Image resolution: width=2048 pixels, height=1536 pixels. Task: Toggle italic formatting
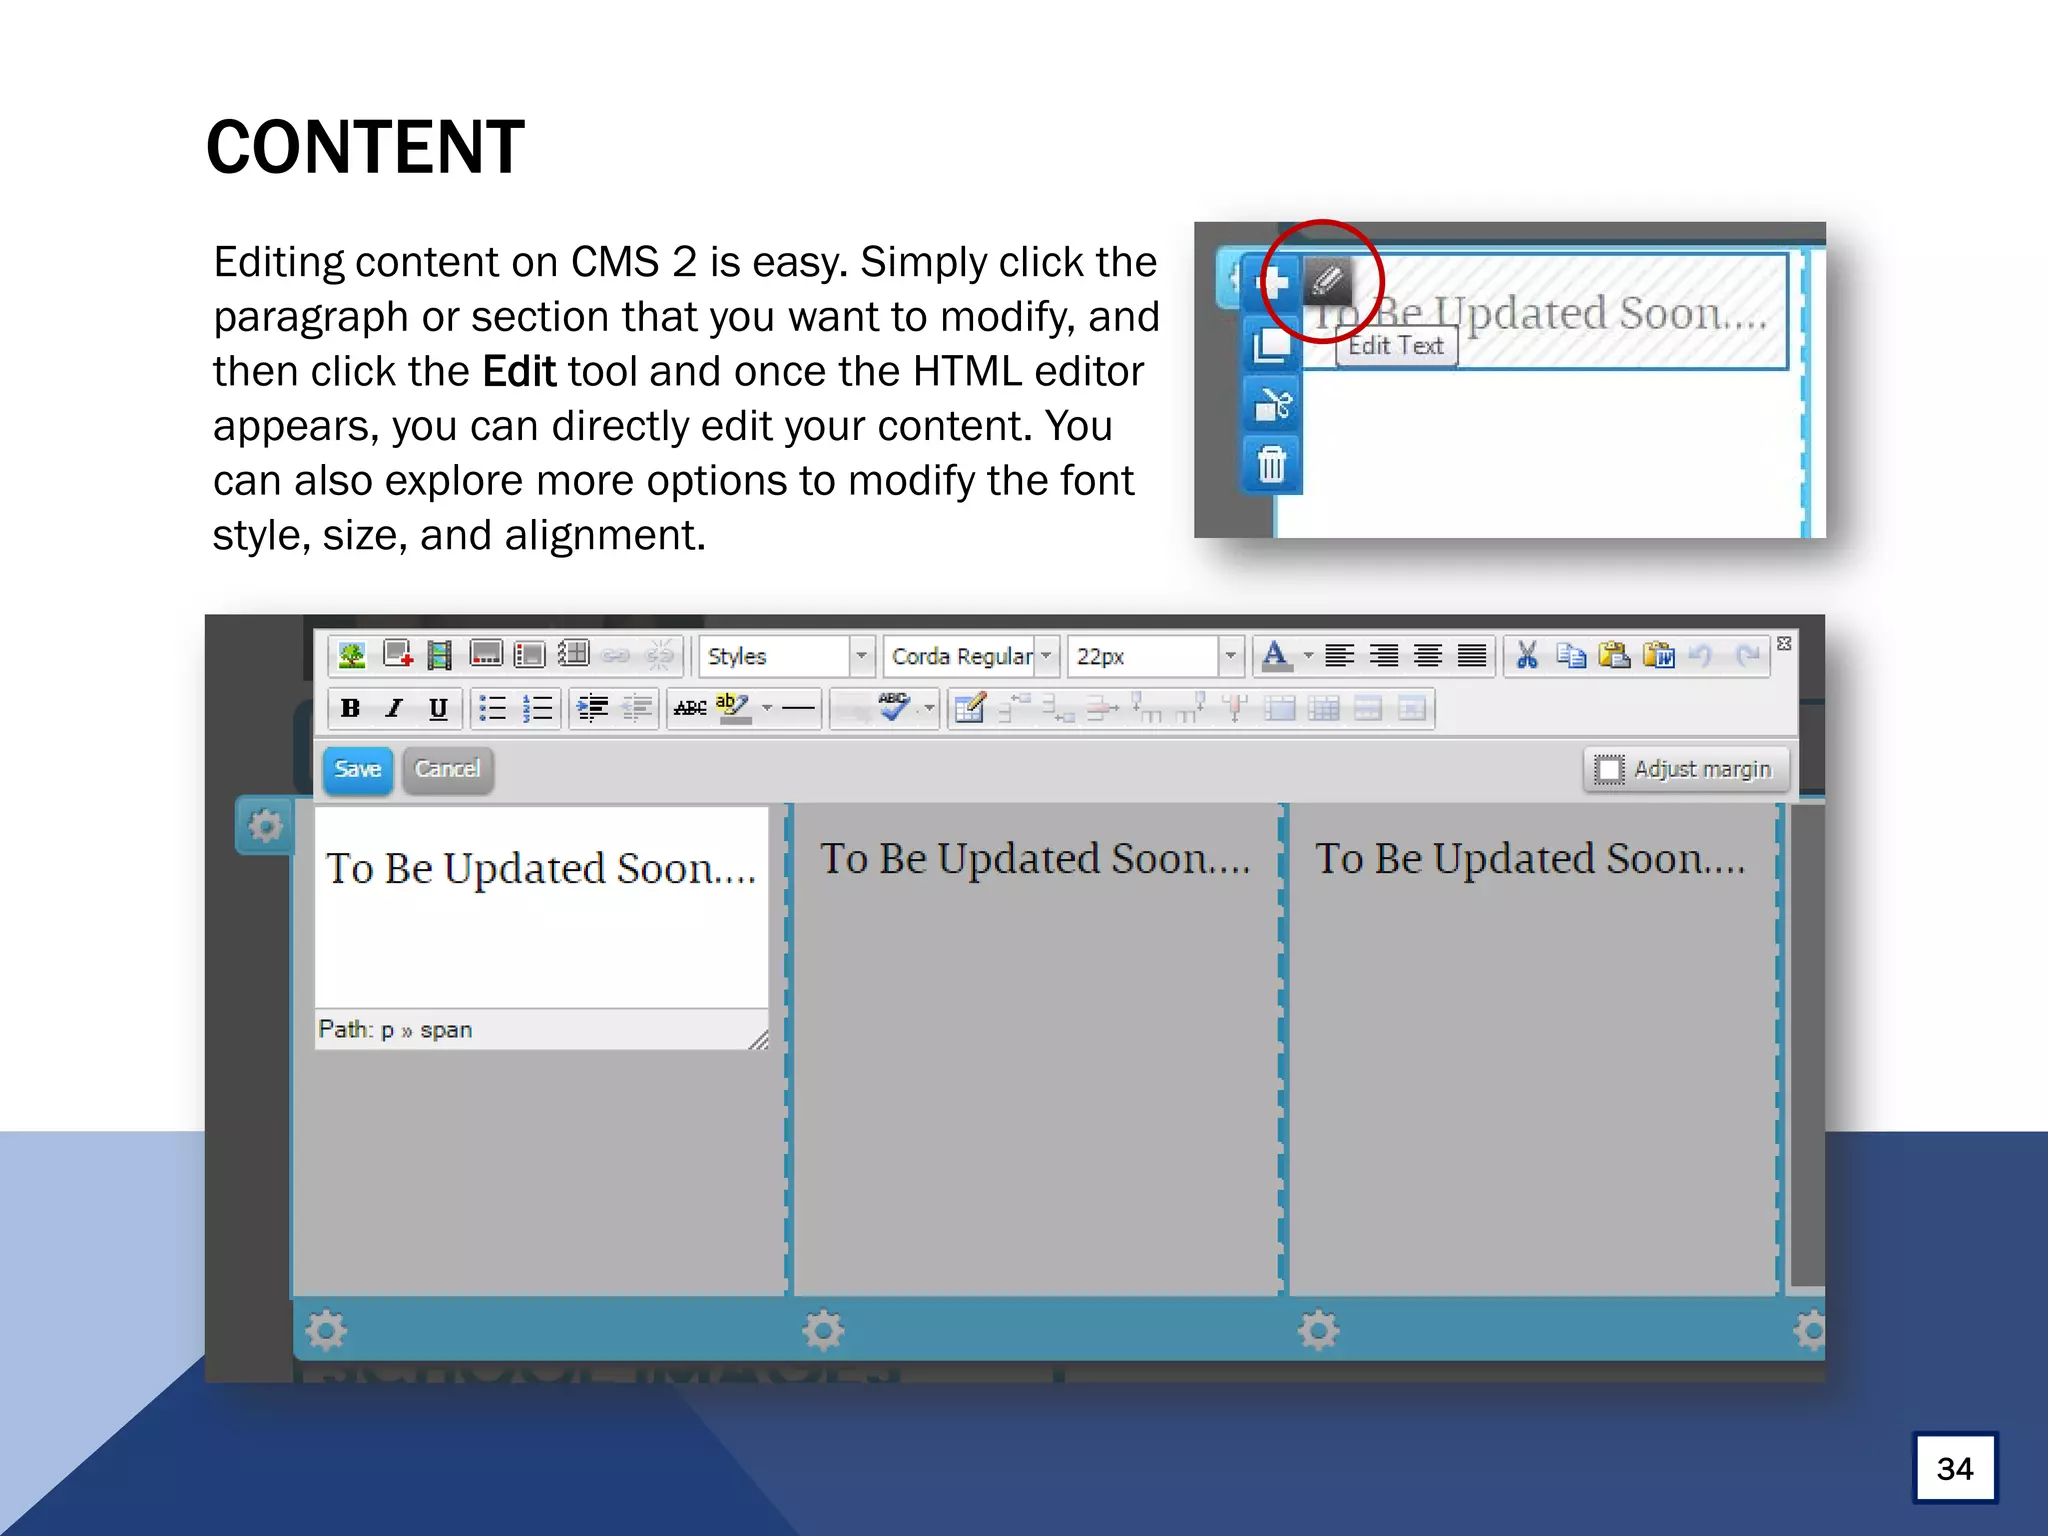394,709
